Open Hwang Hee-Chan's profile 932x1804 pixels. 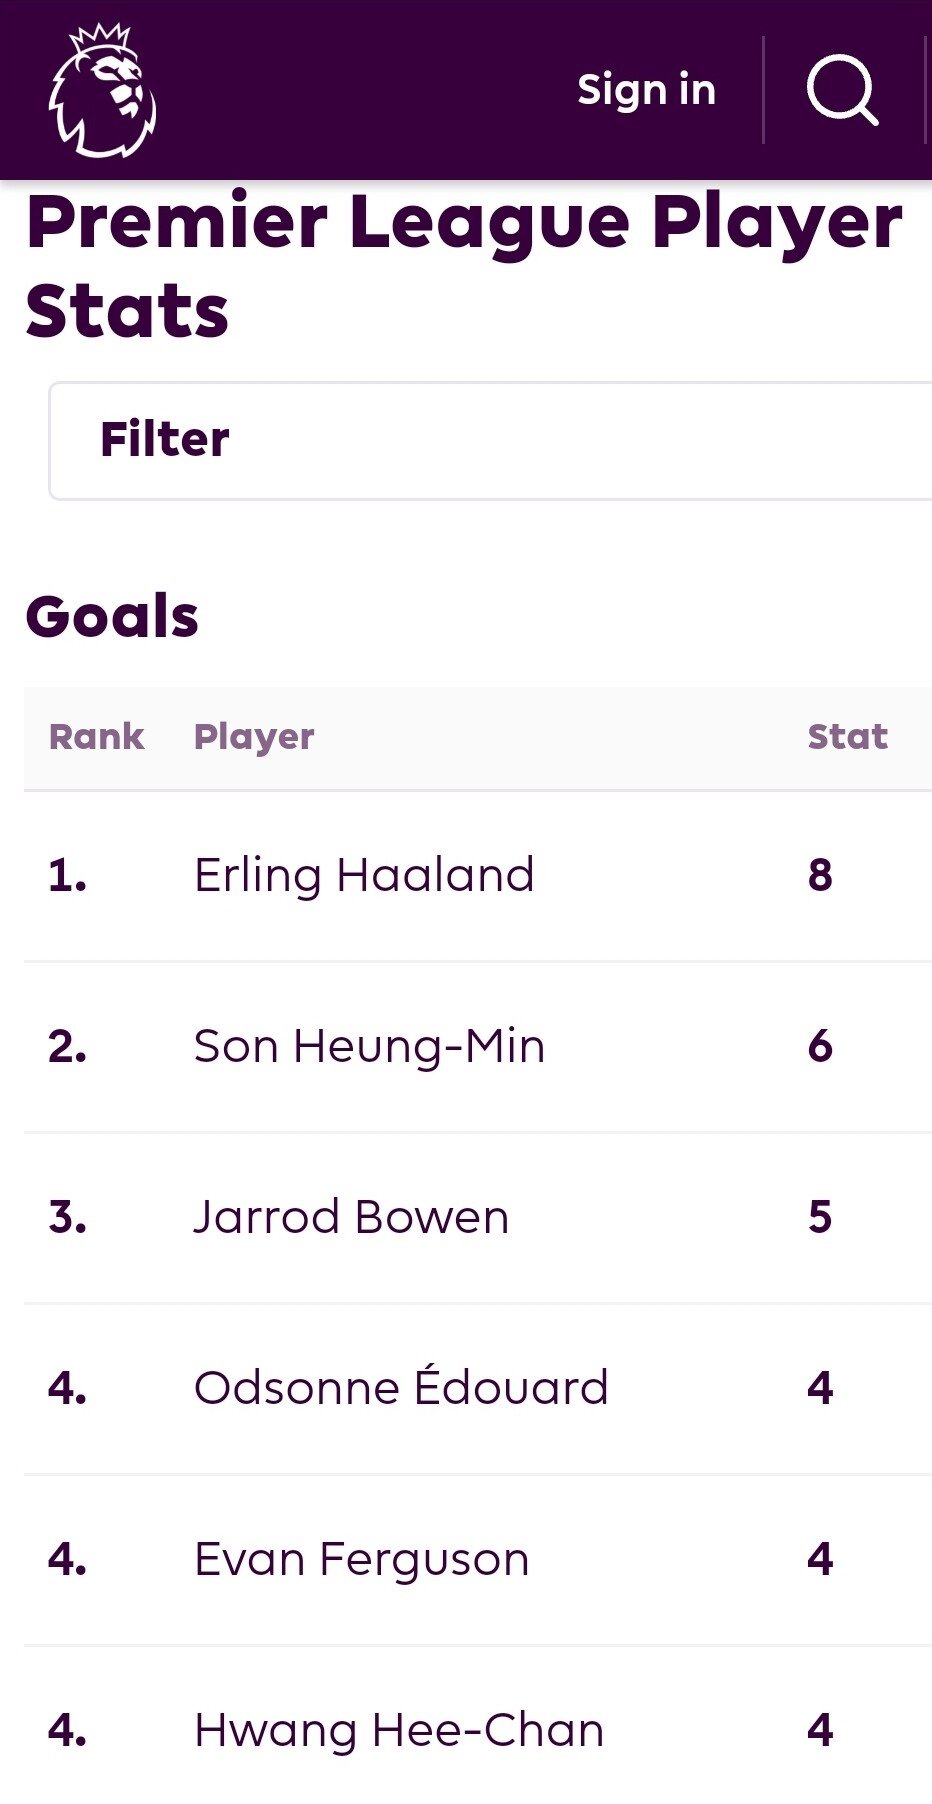pyautogui.click(x=399, y=1730)
